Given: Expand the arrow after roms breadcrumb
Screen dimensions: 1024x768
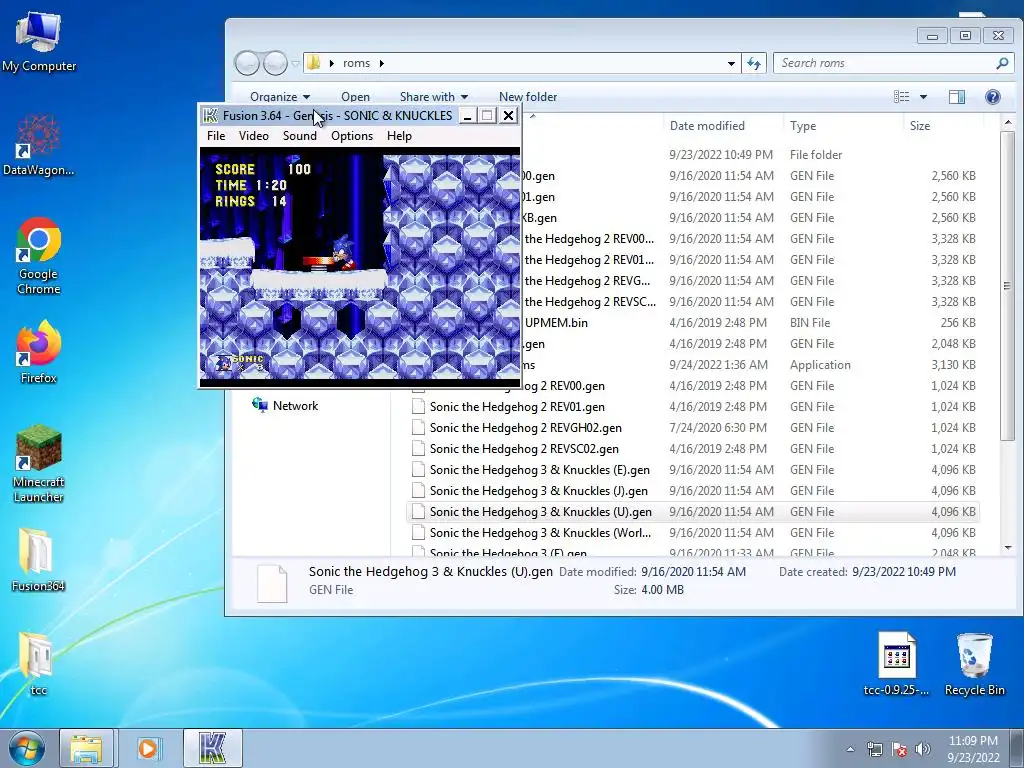Looking at the screenshot, I should pyautogui.click(x=381, y=63).
